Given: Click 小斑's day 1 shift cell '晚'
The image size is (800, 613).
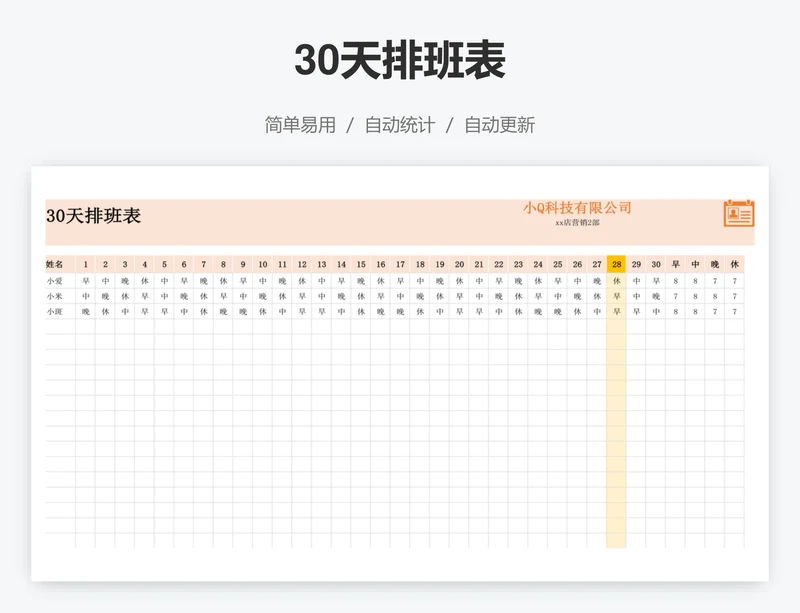Looking at the screenshot, I should (86, 311).
